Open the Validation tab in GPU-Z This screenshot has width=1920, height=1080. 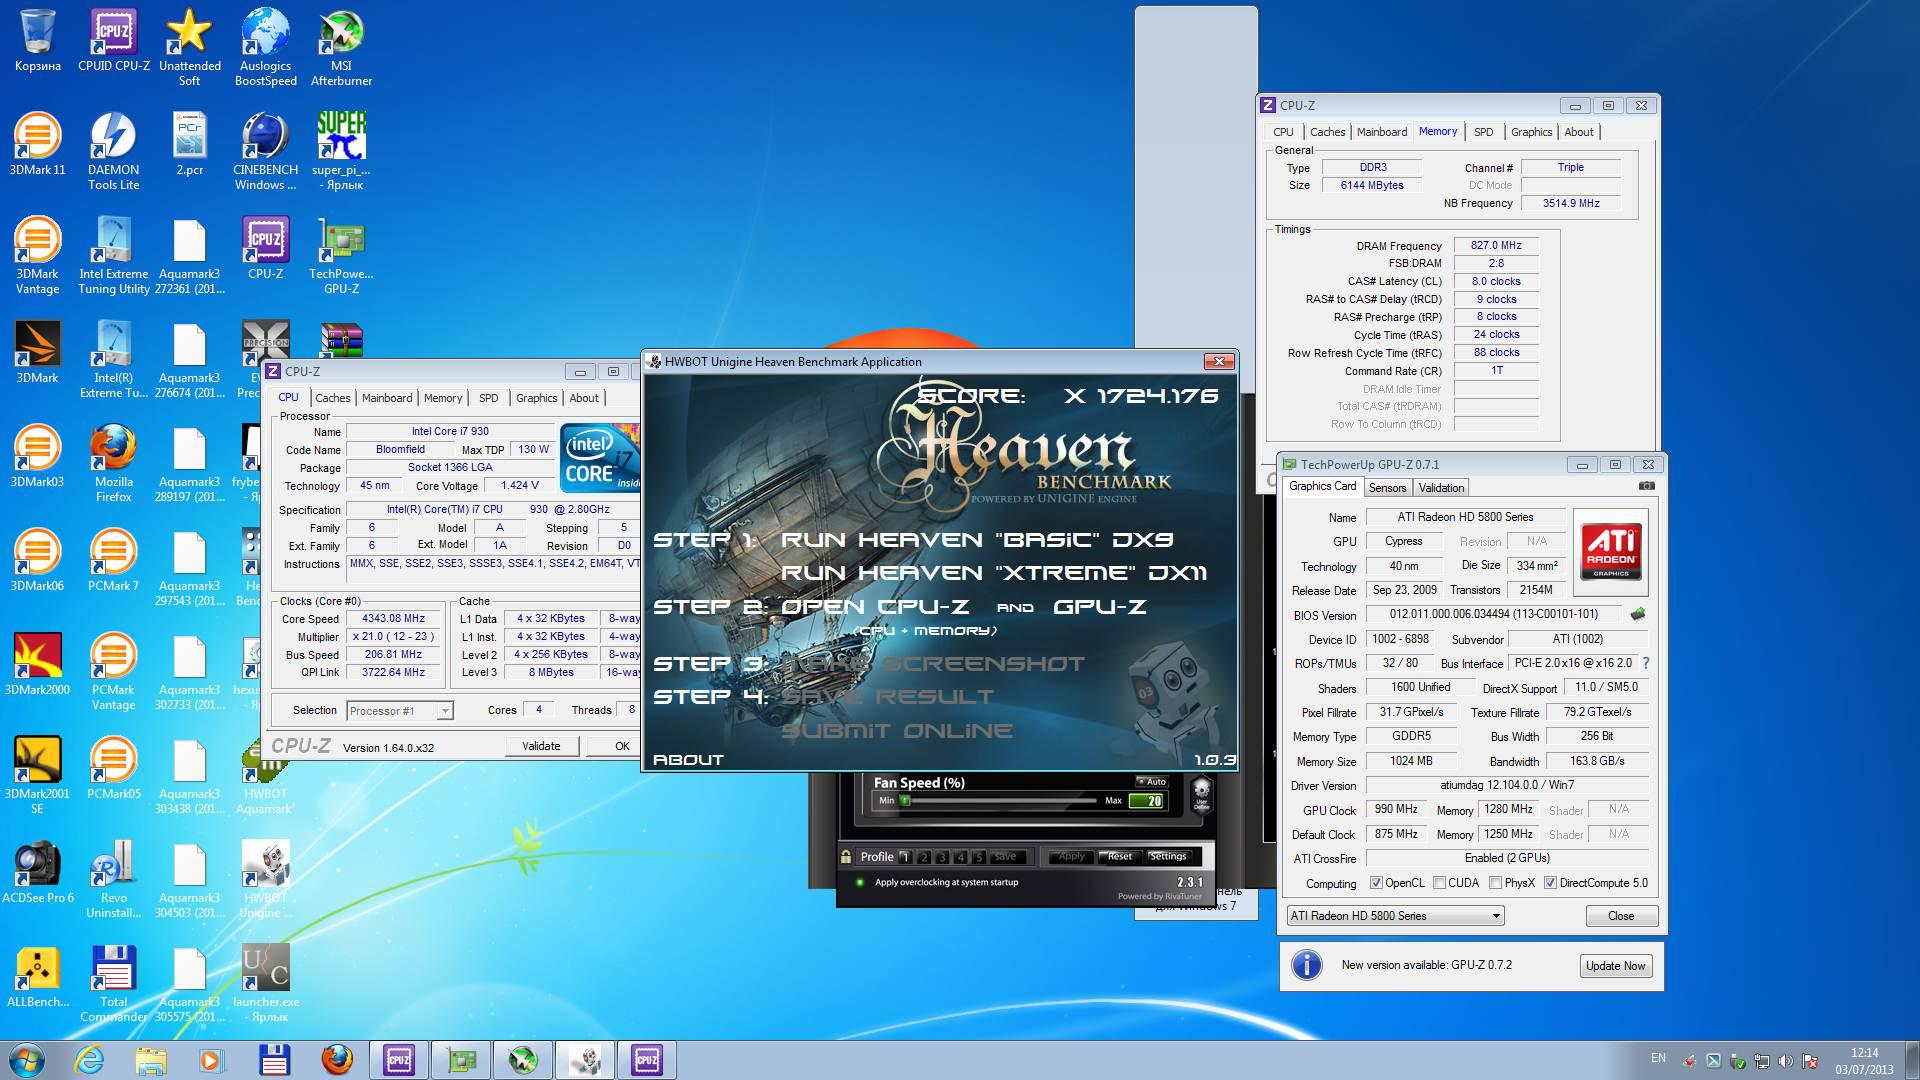click(1441, 488)
